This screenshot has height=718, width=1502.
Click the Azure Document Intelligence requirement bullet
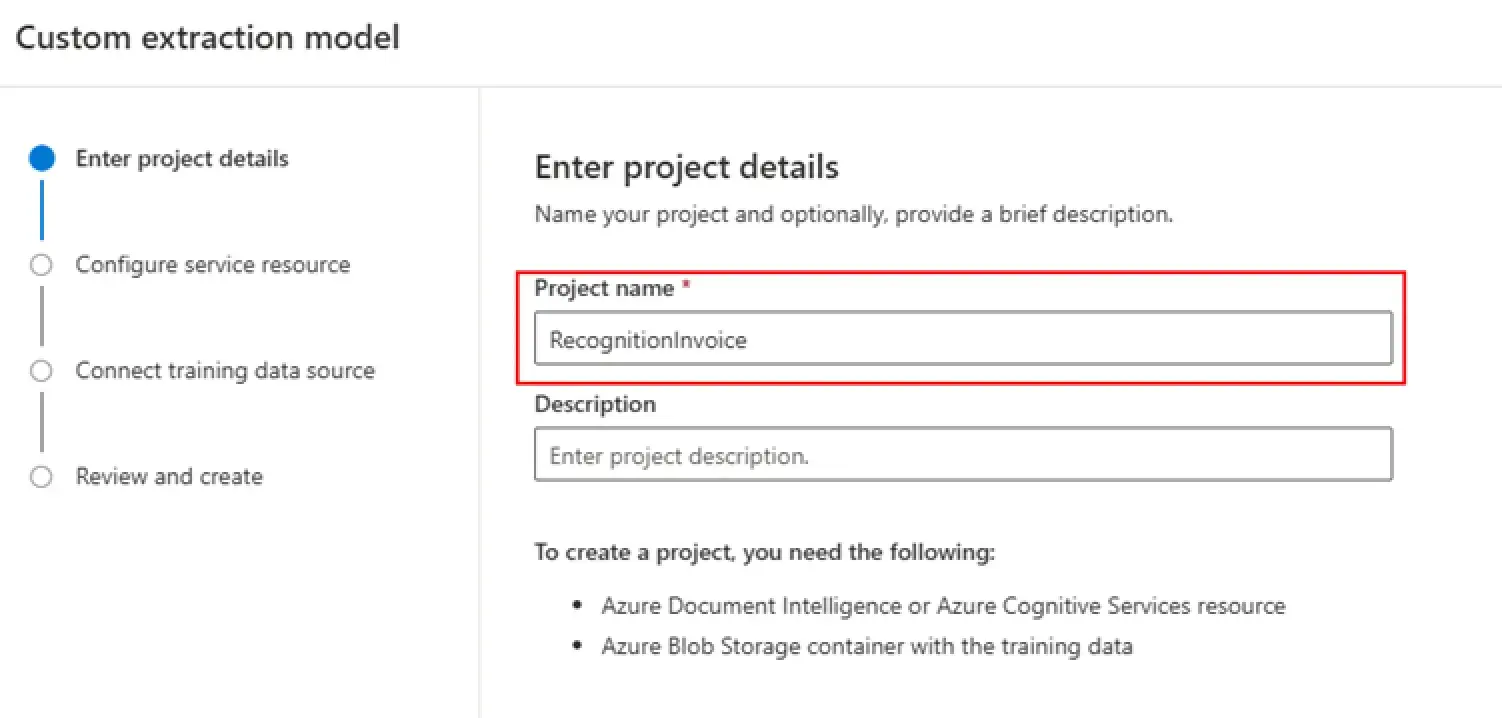click(x=943, y=606)
